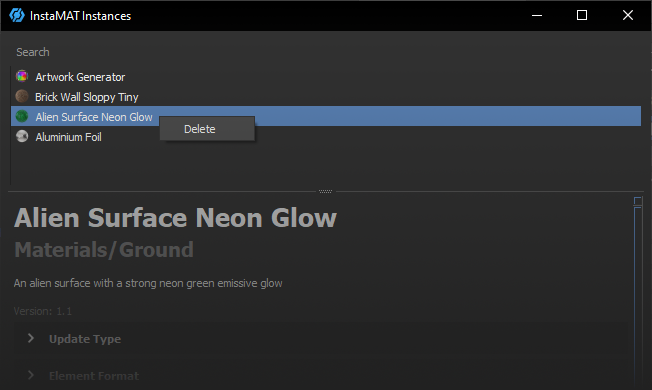Expand the Update Type section
This screenshot has width=652, height=390.
[31, 338]
